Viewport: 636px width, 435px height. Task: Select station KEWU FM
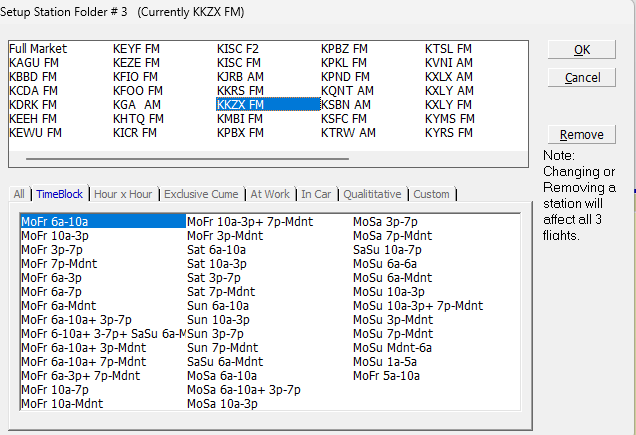[35, 133]
